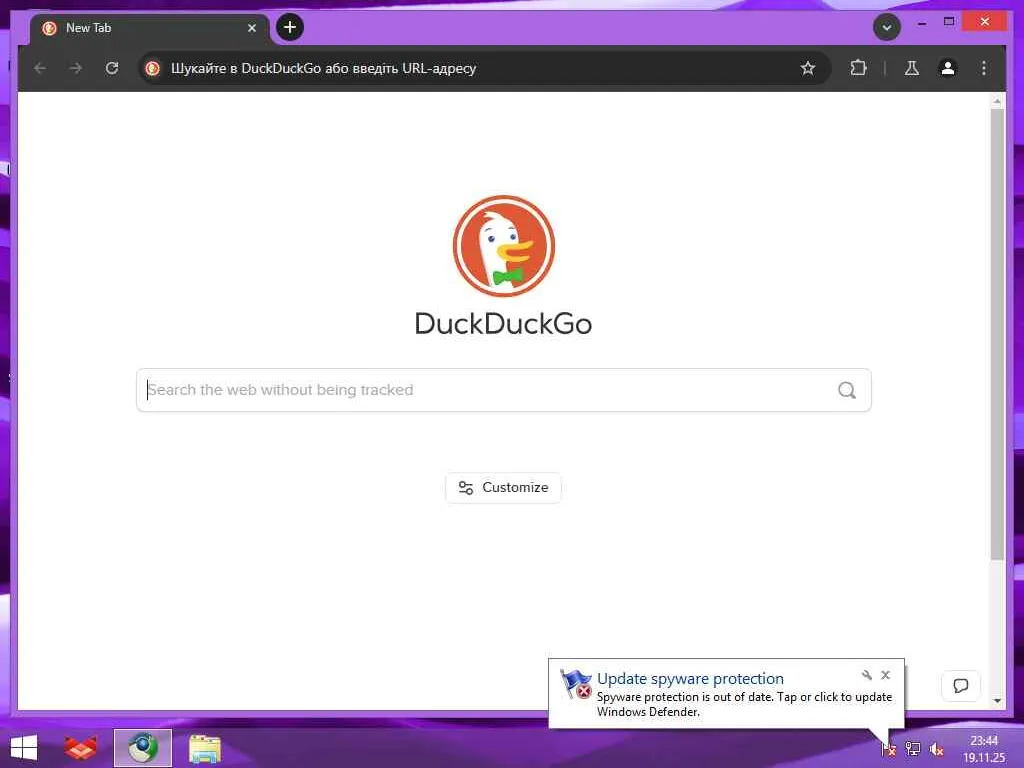Open notification settings wrench icon
Screen dimensions: 1024x768
tap(867, 675)
